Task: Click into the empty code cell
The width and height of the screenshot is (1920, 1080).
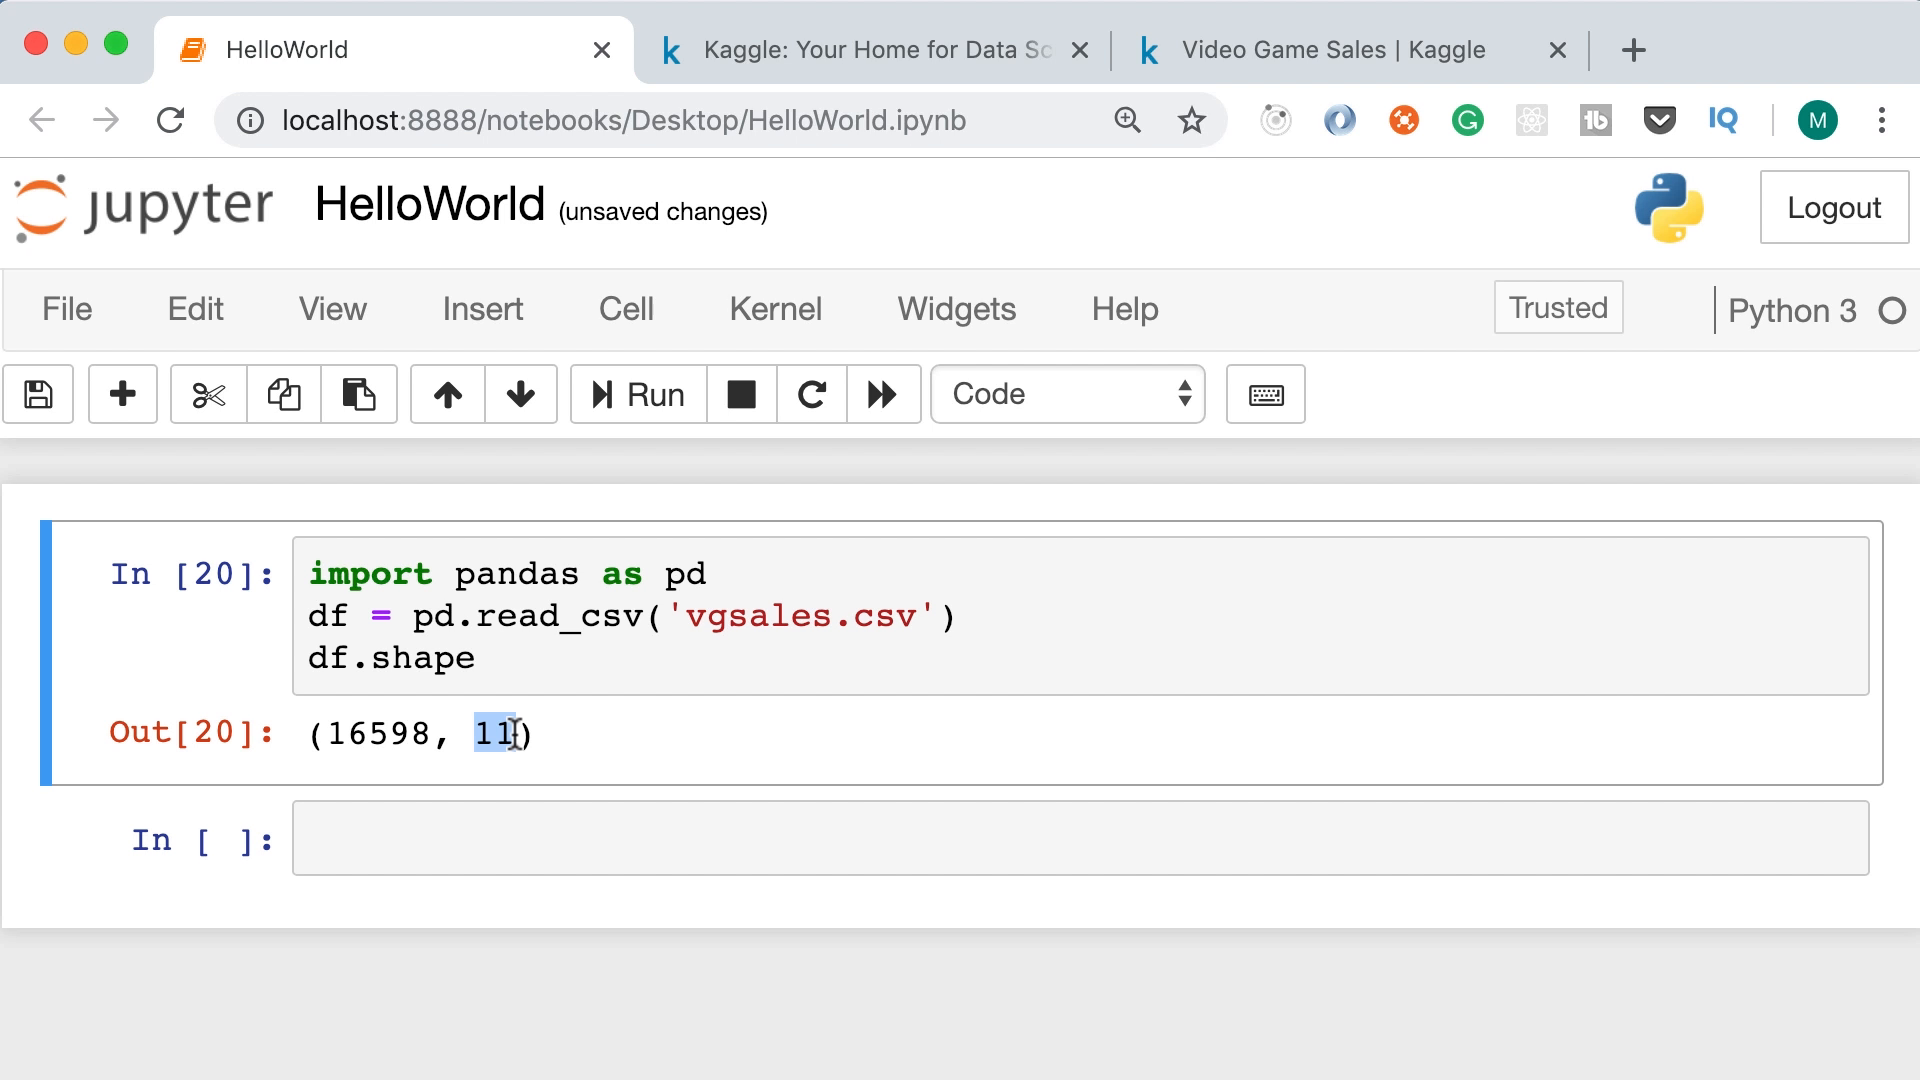Action: [x=1080, y=839]
